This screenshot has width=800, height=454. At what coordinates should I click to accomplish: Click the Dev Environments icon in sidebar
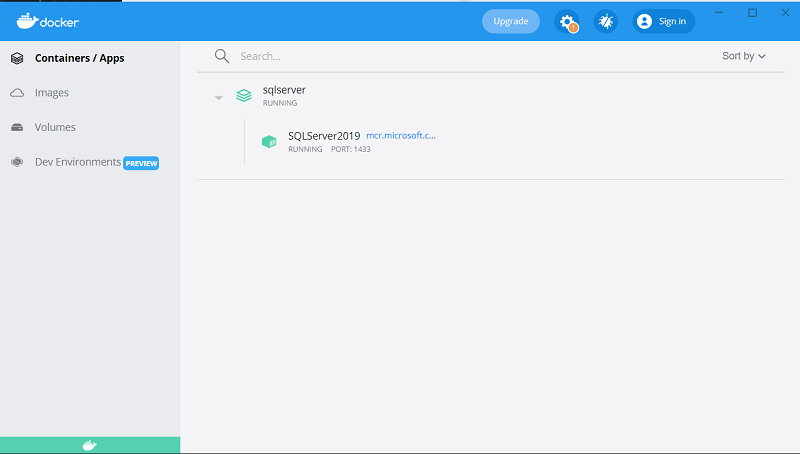pos(17,162)
